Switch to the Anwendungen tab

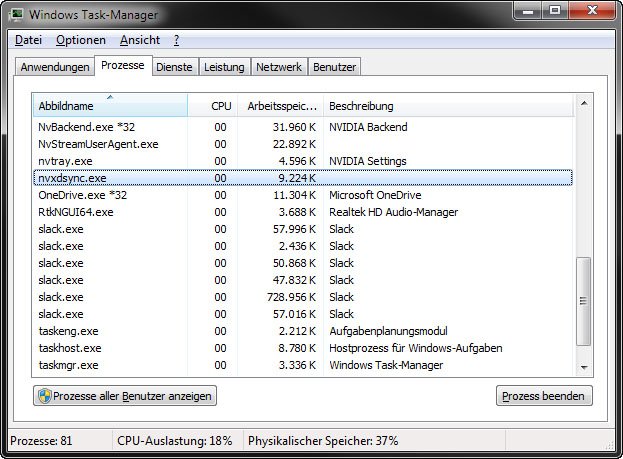click(54, 67)
